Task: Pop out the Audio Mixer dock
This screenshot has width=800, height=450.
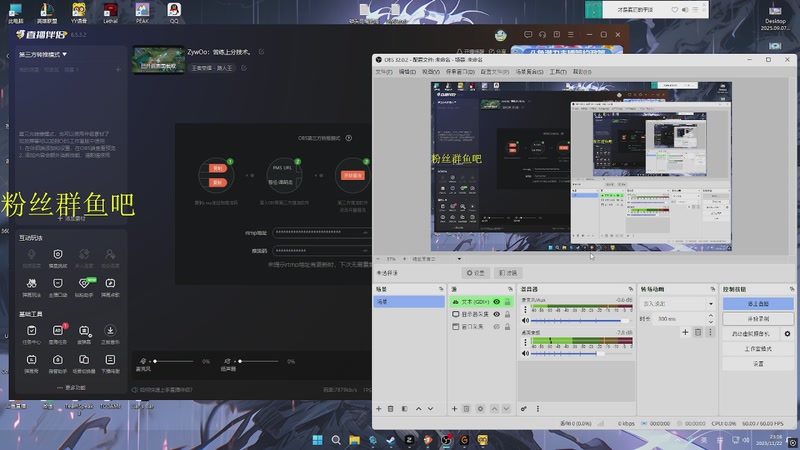Action: click(631, 289)
